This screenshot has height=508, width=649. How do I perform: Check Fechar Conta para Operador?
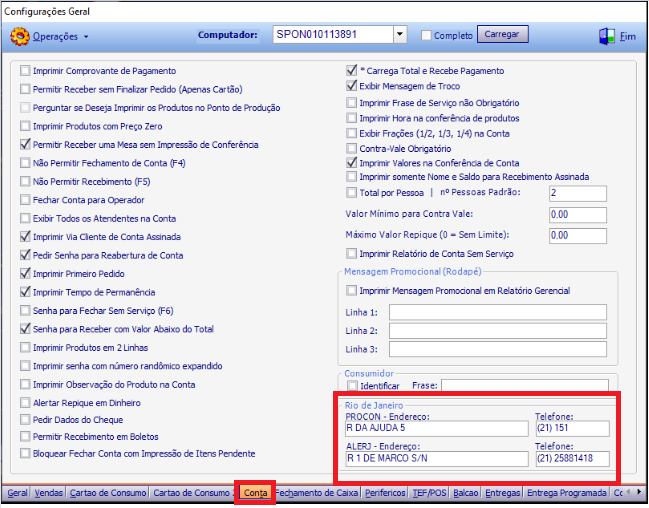click(x=25, y=200)
